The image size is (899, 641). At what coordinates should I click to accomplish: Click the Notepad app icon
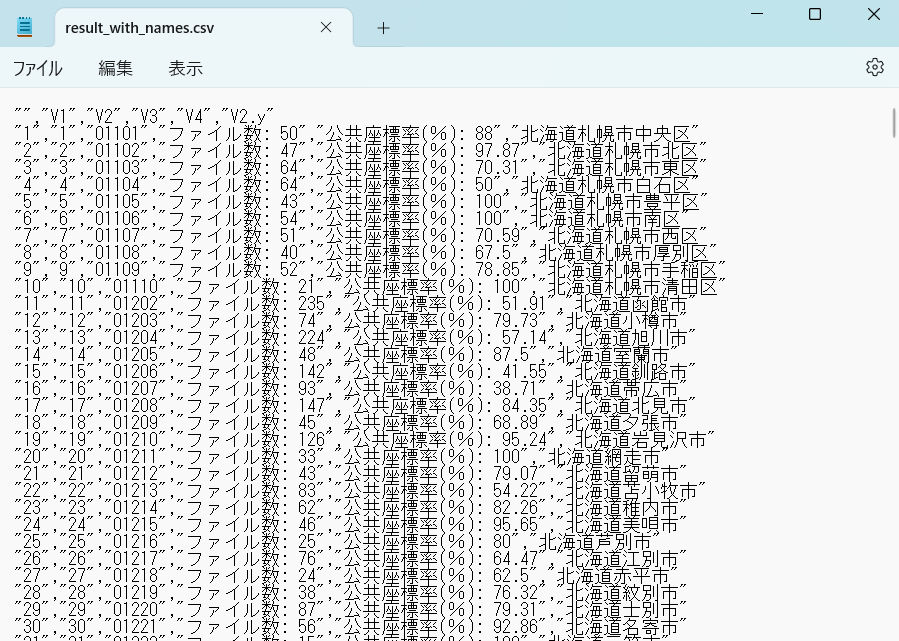[x=25, y=26]
